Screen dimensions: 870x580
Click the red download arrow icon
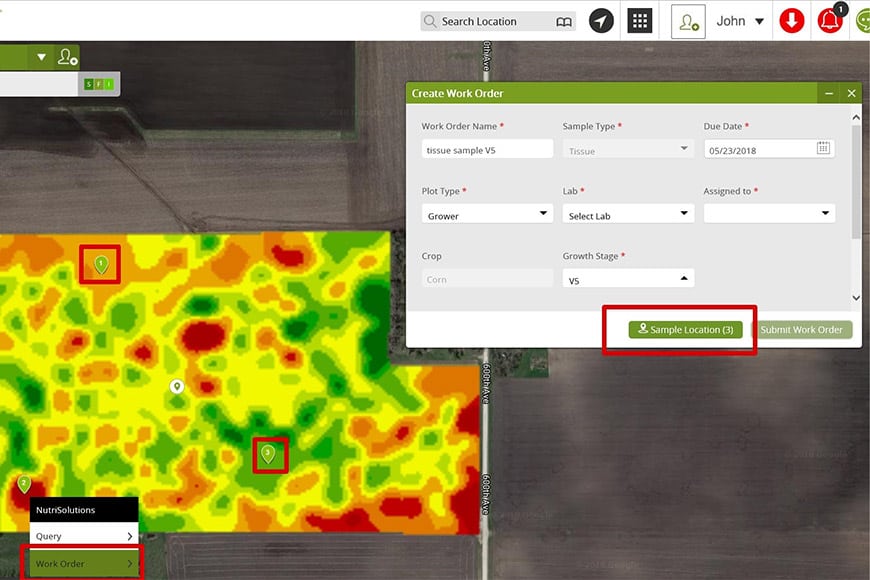pyautogui.click(x=792, y=21)
